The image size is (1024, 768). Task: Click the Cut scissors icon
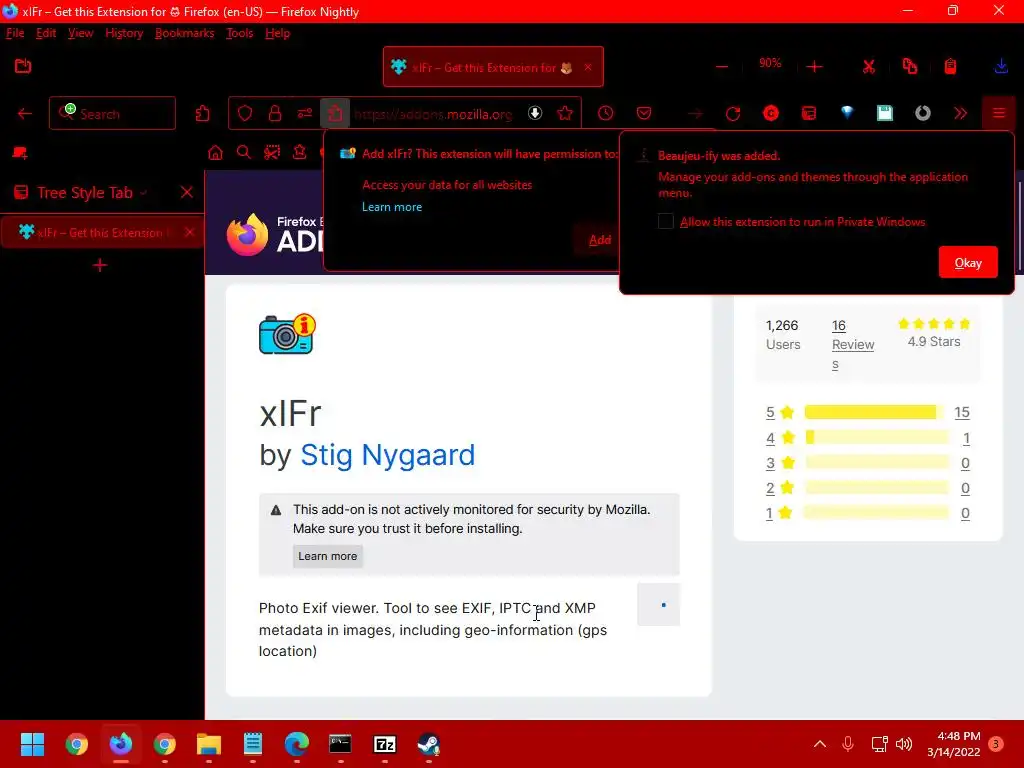869,67
